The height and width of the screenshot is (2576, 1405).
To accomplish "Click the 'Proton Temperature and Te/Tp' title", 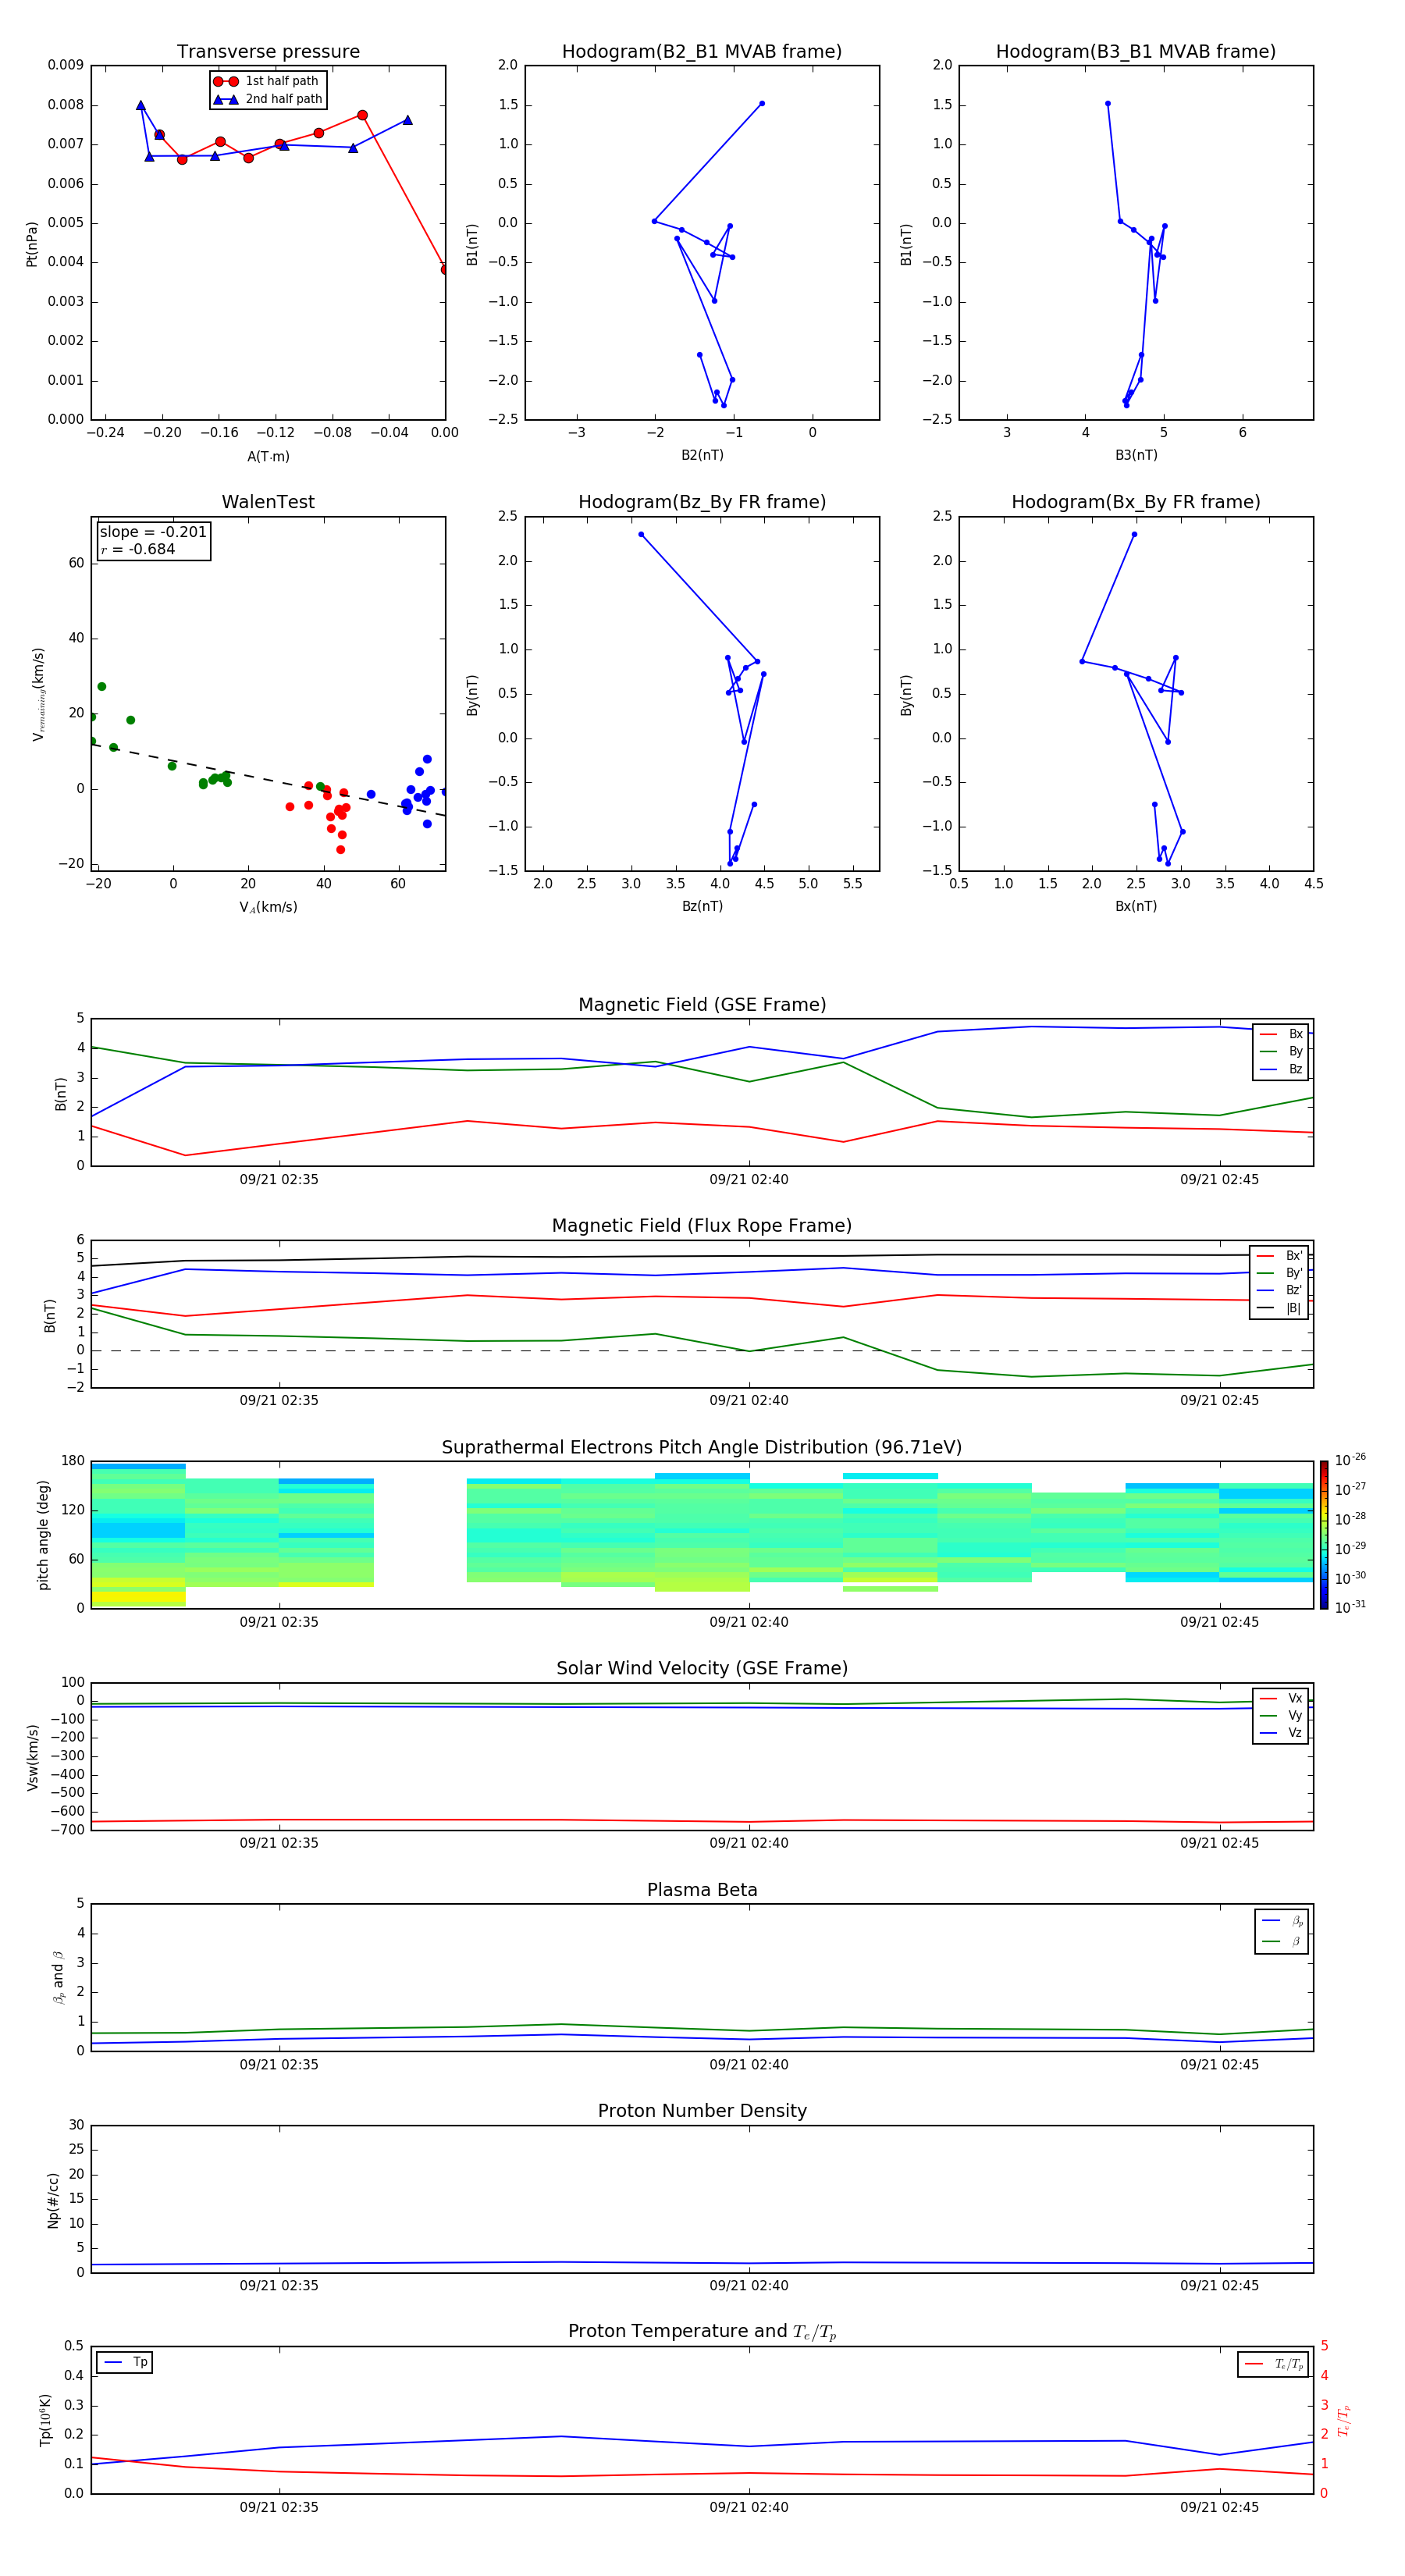I will 702,2332.
